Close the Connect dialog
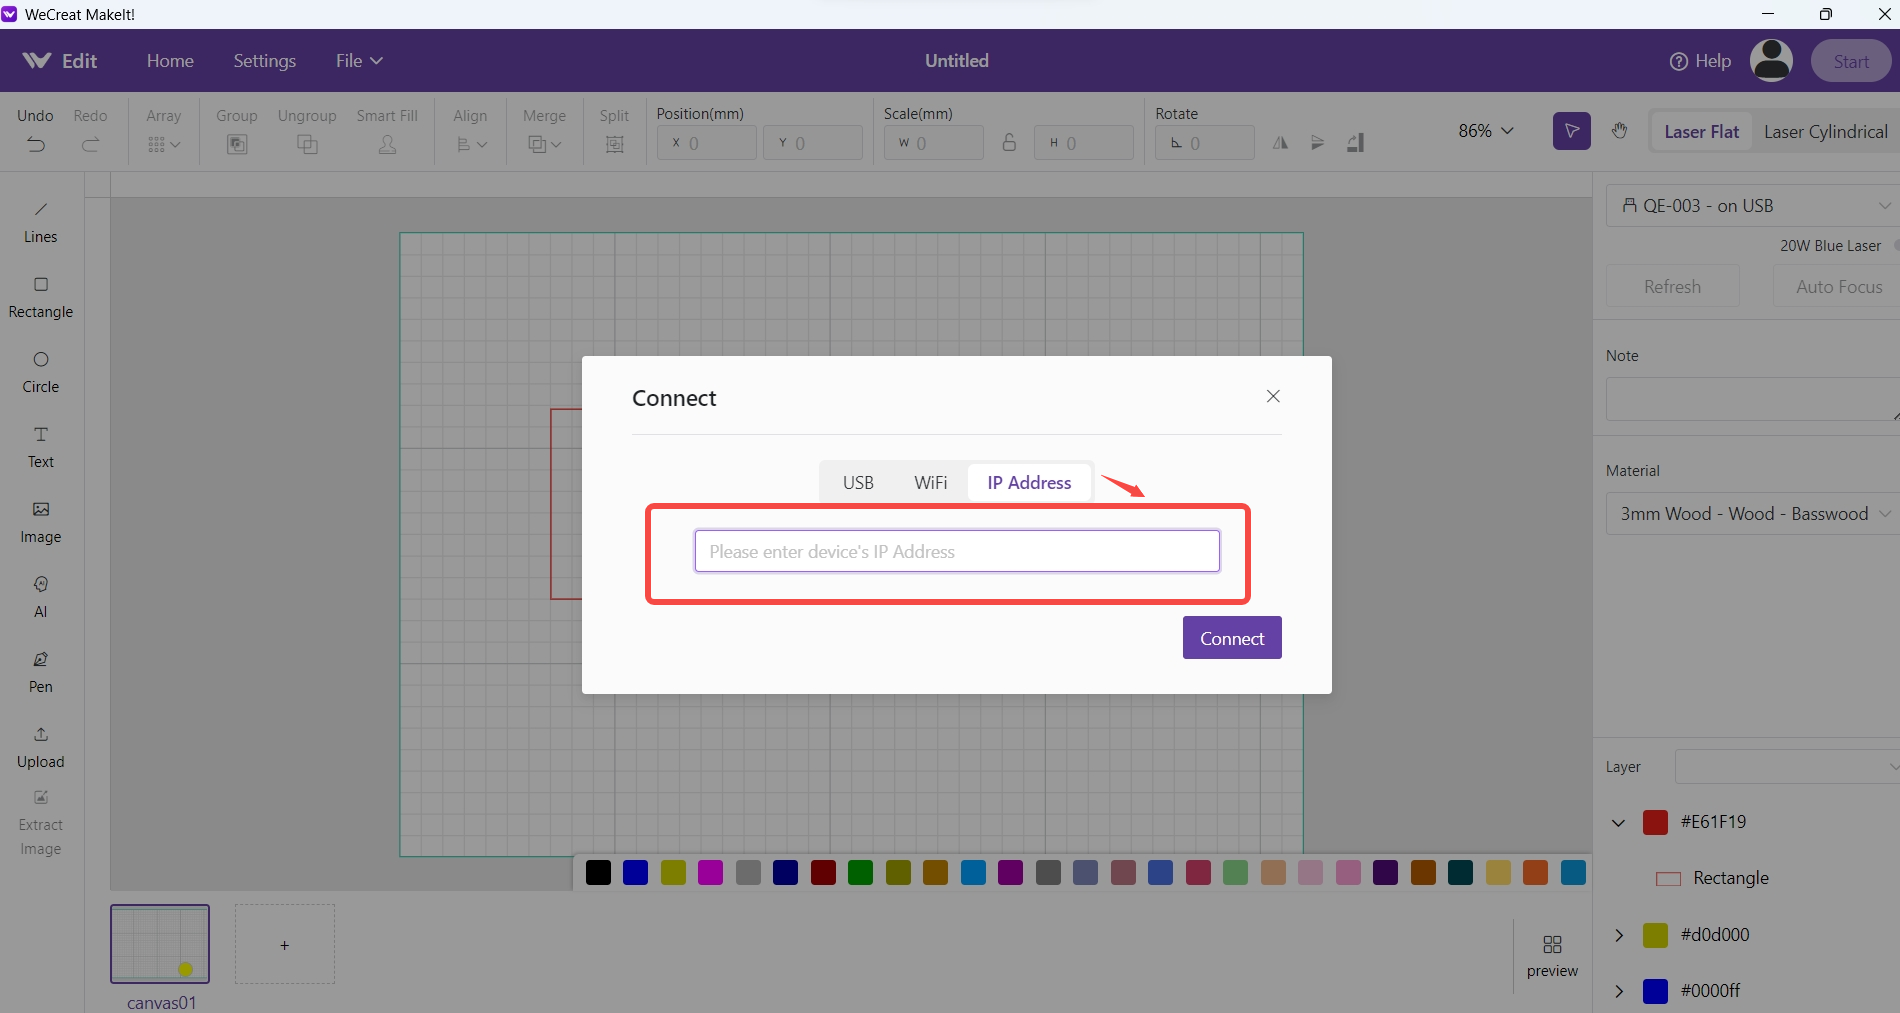1900x1013 pixels. tap(1273, 396)
